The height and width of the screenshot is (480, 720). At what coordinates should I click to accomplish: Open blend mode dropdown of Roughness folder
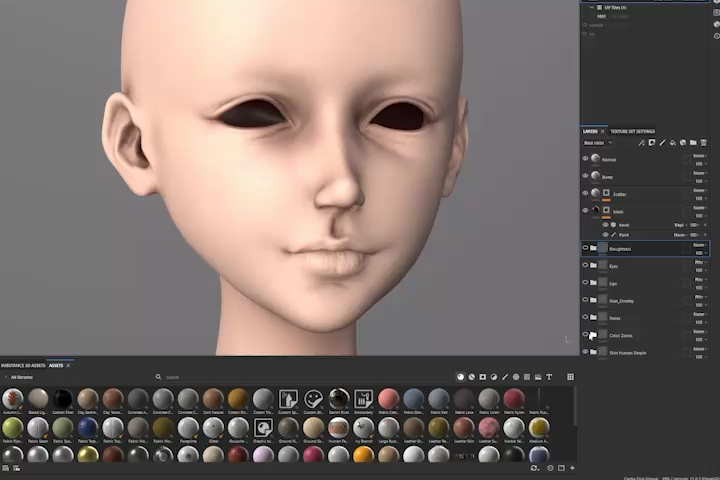(700, 245)
